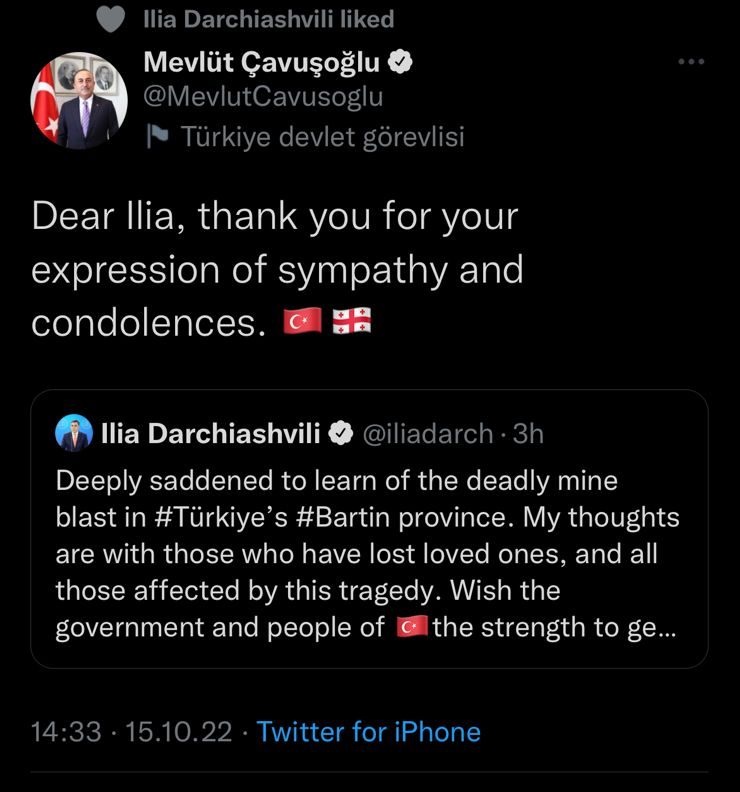Click the @MevlutCavusoglu handle
The width and height of the screenshot is (740, 792).
click(x=263, y=97)
